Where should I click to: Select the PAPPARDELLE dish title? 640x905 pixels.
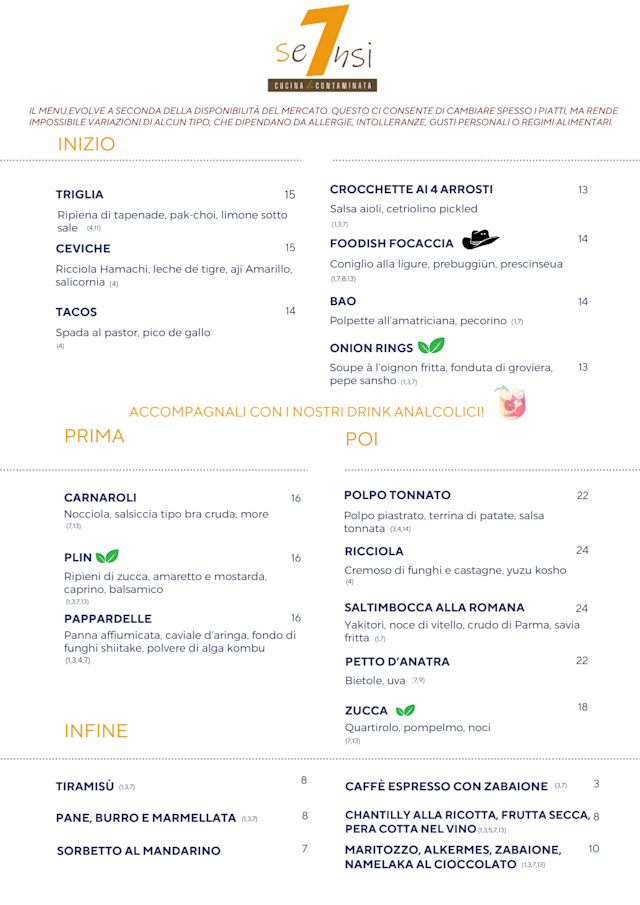point(108,619)
